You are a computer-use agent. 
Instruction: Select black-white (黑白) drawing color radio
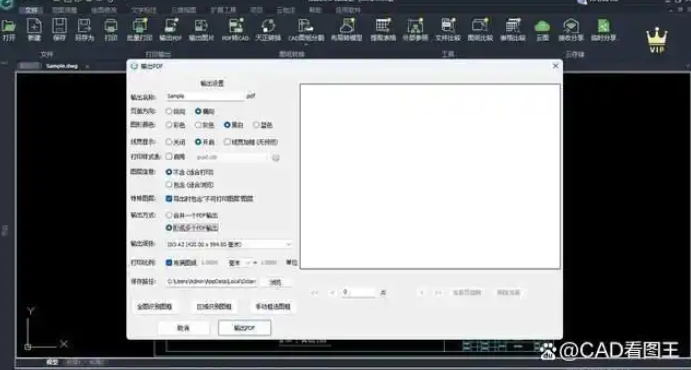(227, 125)
